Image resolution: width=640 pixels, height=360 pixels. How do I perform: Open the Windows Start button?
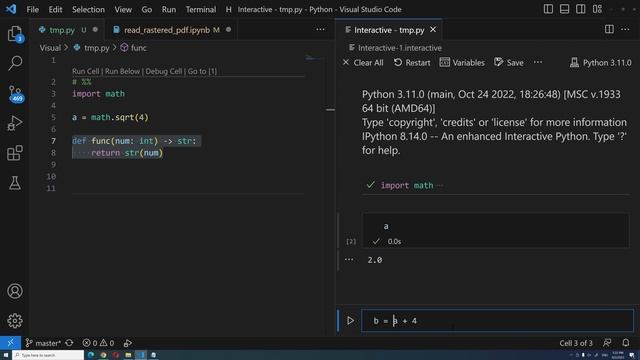pyautogui.click(x=6, y=355)
